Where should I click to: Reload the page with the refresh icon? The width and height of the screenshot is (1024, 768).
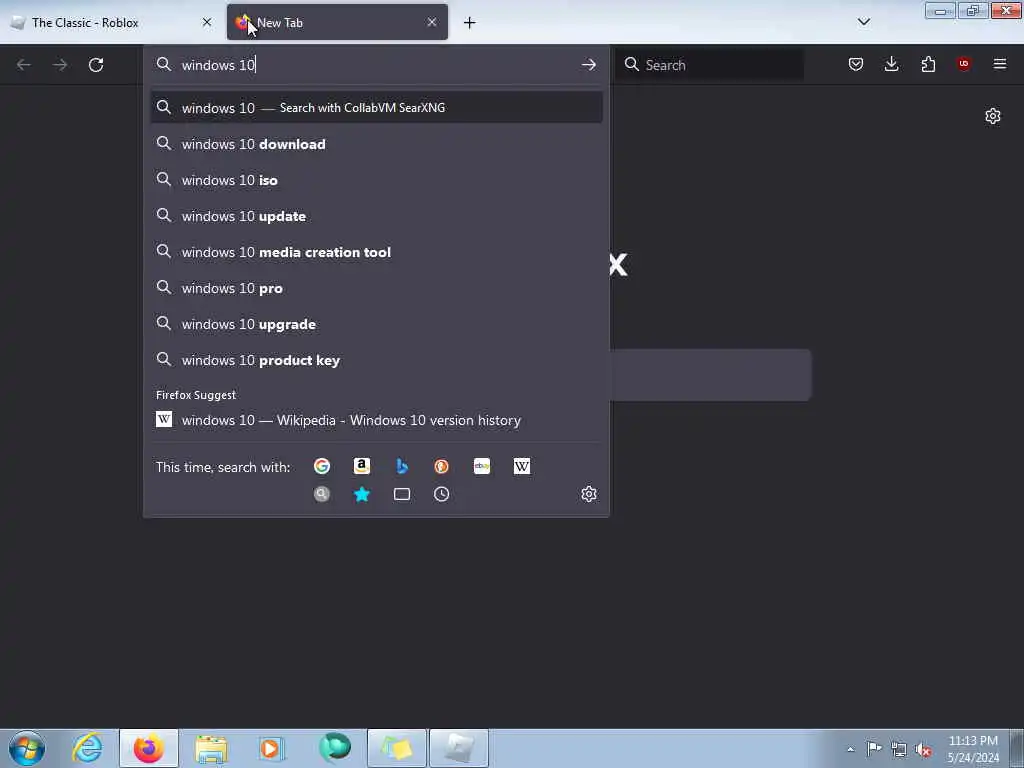click(x=96, y=65)
